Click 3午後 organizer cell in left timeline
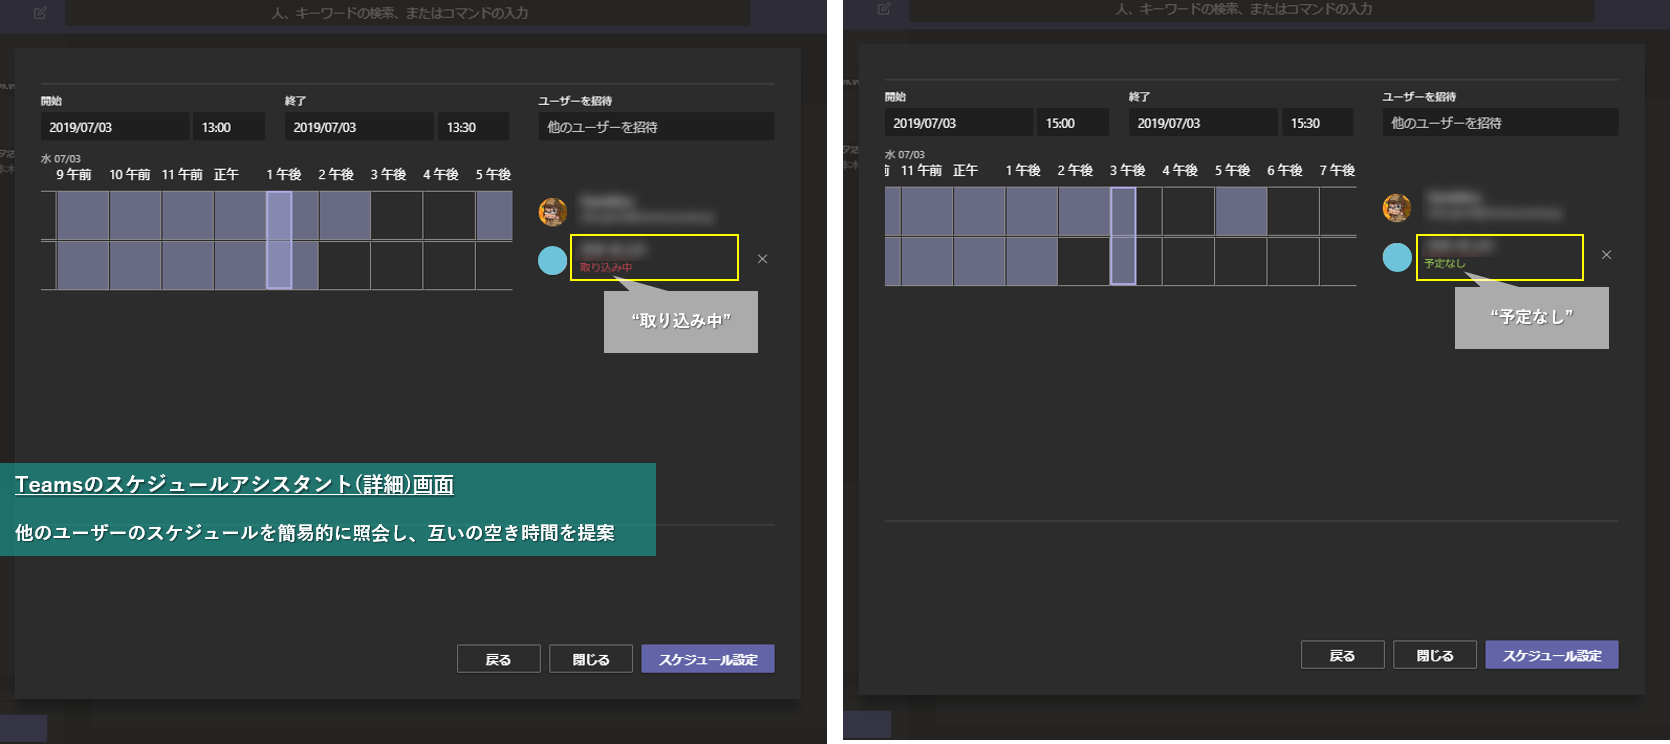 point(397,216)
